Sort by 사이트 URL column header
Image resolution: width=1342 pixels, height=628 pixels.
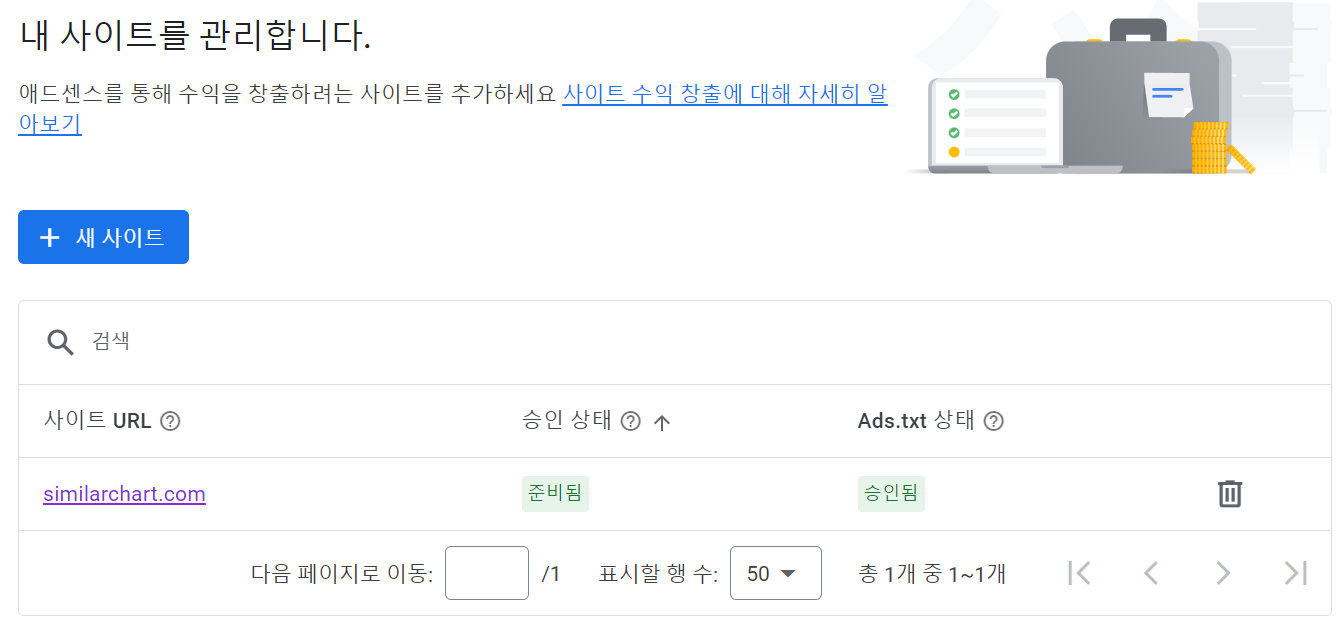[97, 421]
